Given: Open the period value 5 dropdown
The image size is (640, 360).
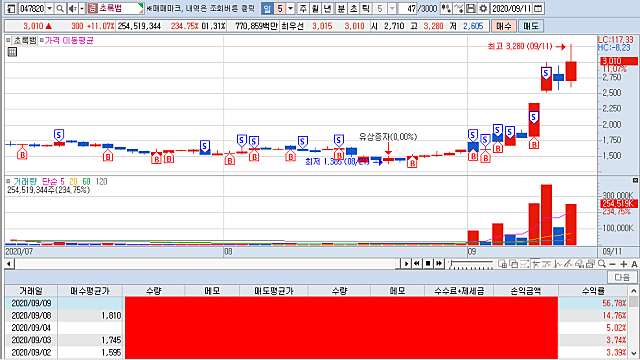Looking at the screenshot, I should click(290, 8).
